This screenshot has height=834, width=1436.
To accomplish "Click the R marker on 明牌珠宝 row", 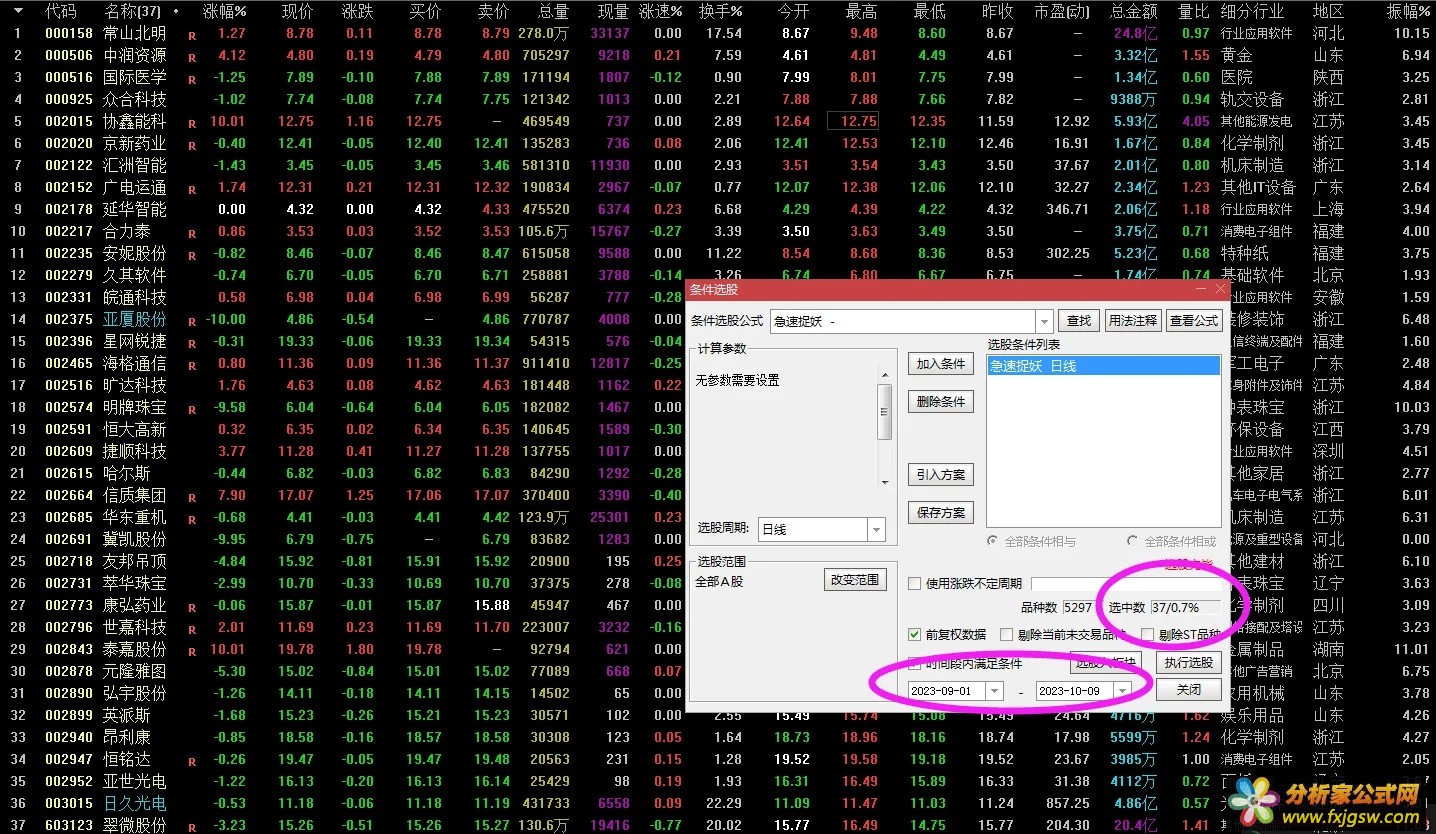I will pos(192,409).
